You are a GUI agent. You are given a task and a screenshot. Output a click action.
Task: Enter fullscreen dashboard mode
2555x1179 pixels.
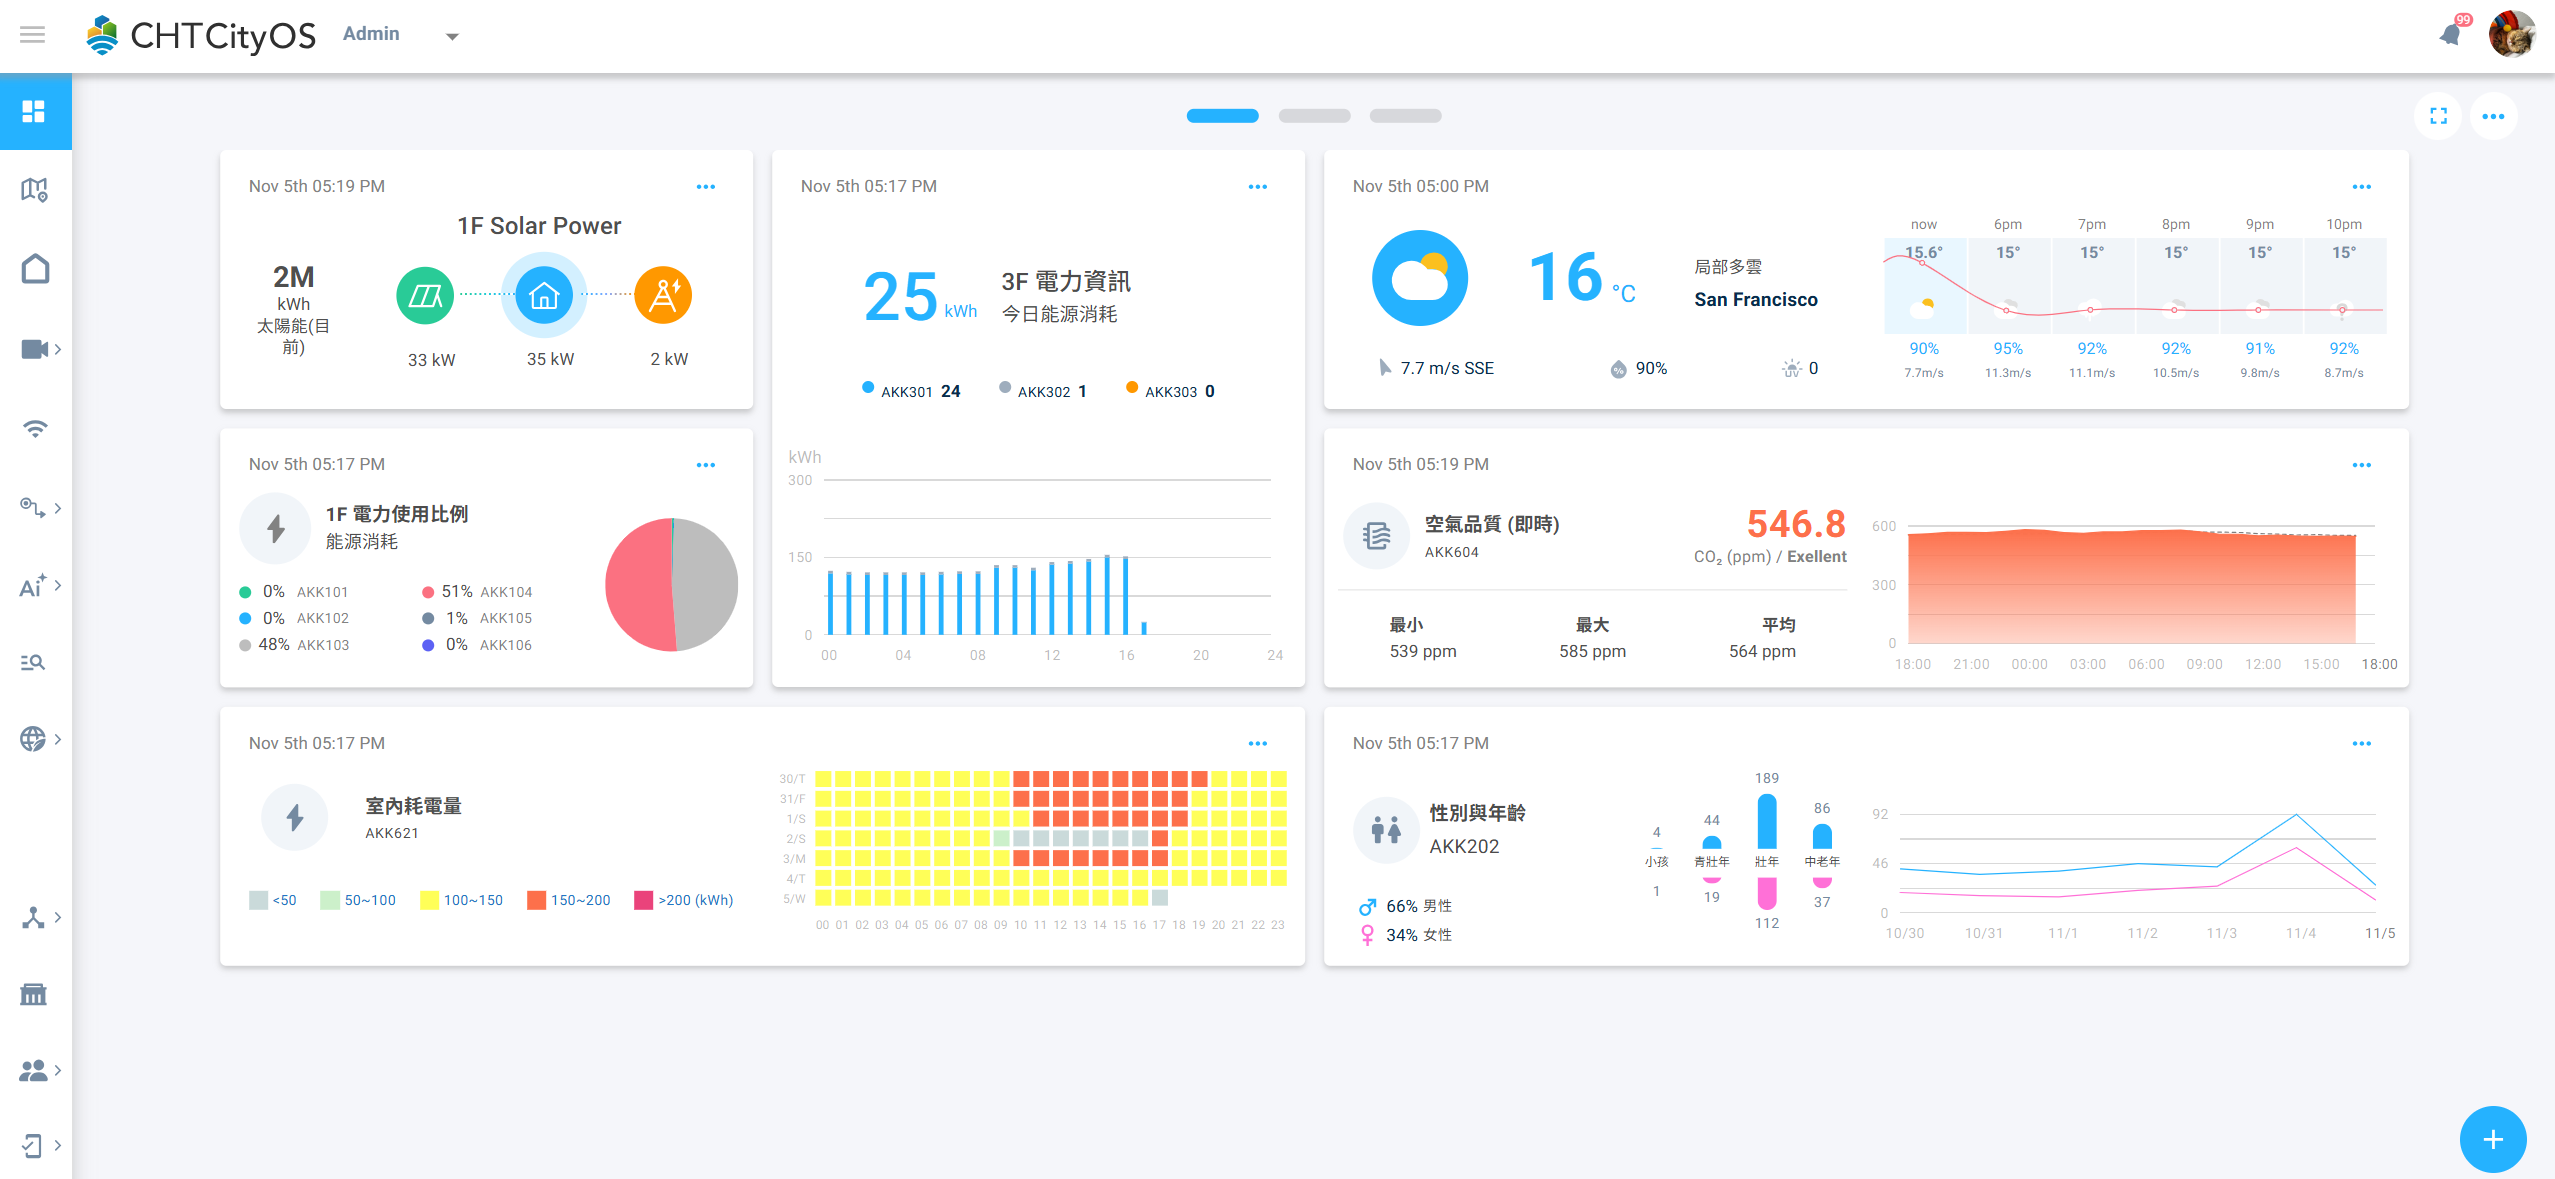click(x=2438, y=116)
